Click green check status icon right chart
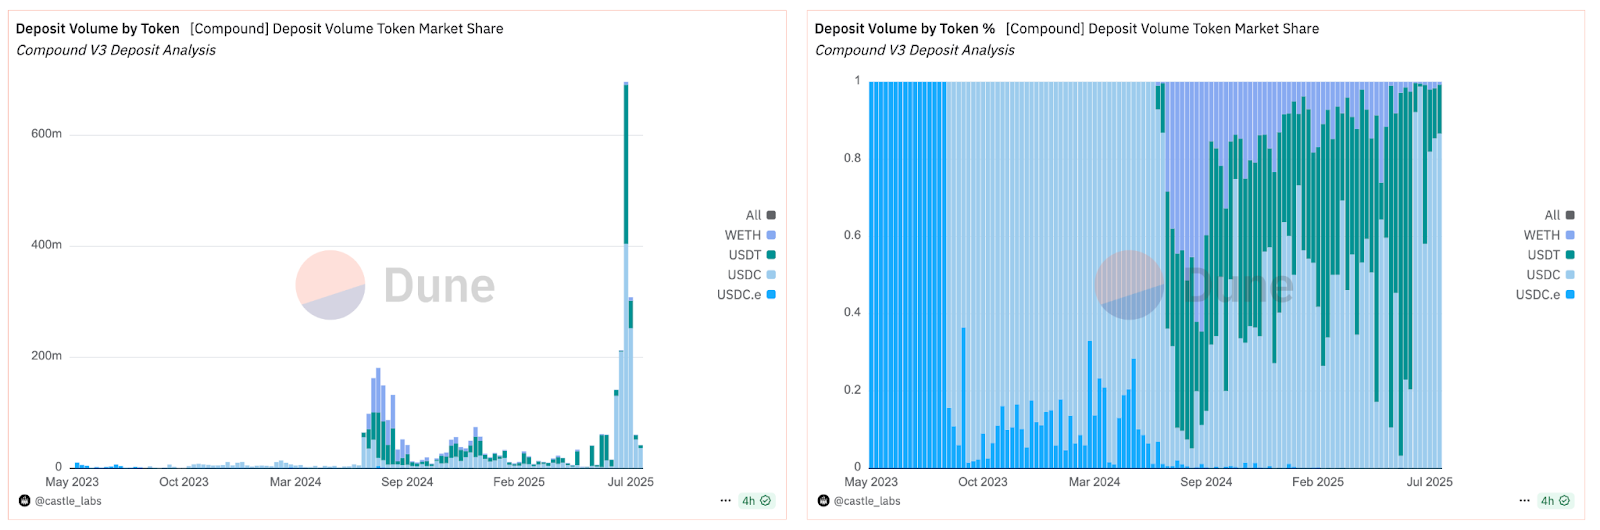The height and width of the screenshot is (530, 1600). pos(1565,501)
